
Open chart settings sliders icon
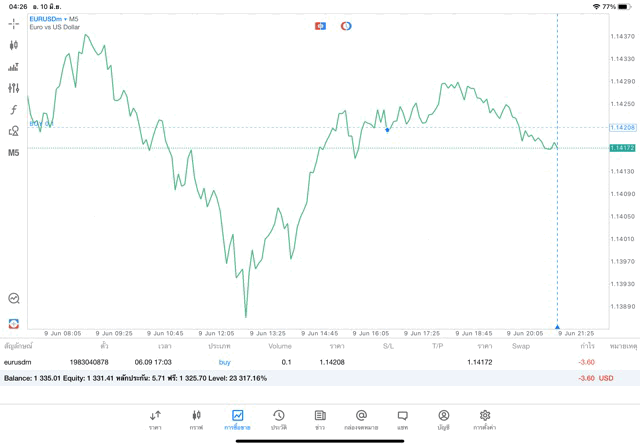click(14, 88)
